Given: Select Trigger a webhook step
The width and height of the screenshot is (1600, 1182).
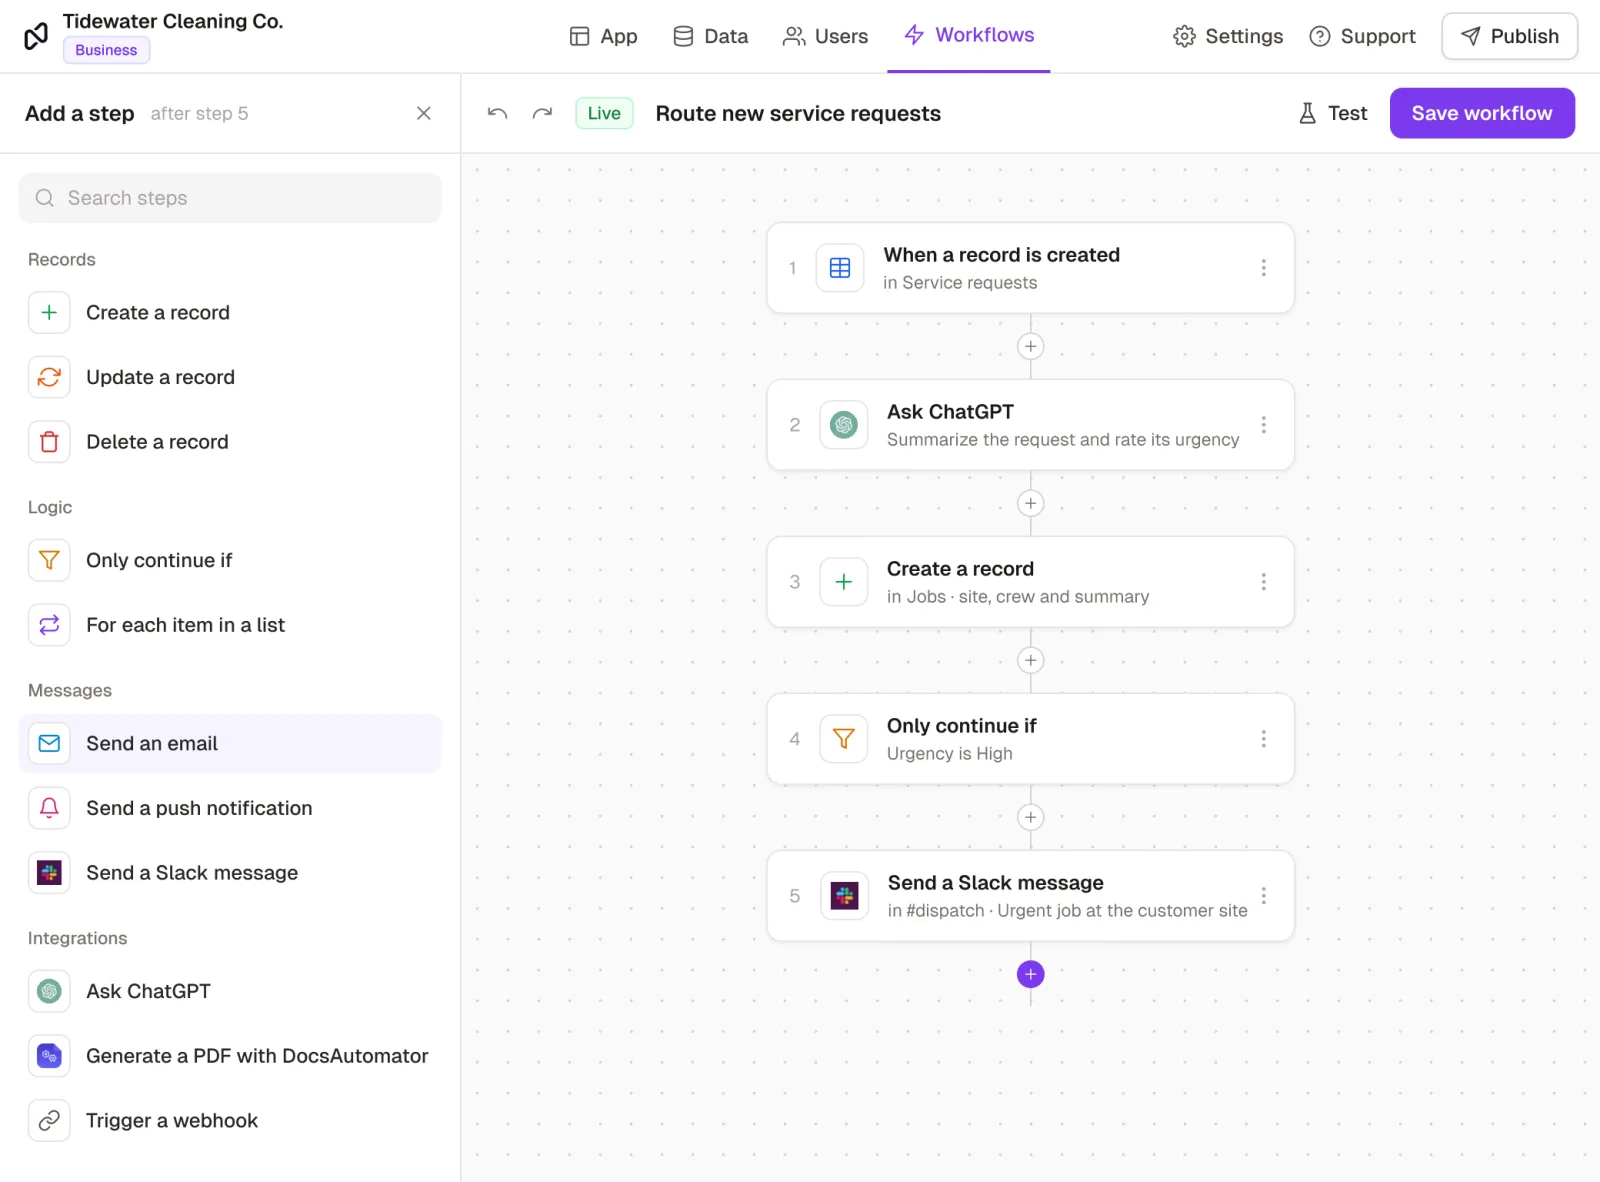Looking at the screenshot, I should (230, 1121).
